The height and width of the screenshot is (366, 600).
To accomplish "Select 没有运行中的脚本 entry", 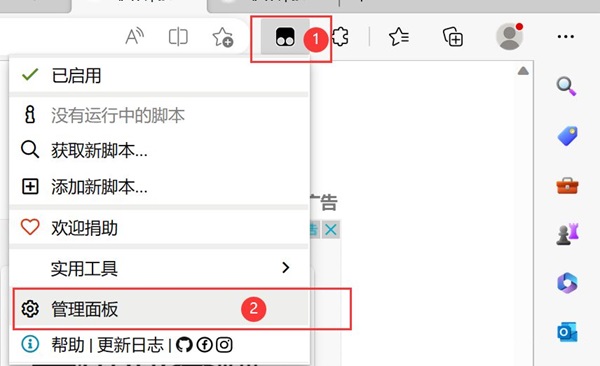I will point(158,115).
